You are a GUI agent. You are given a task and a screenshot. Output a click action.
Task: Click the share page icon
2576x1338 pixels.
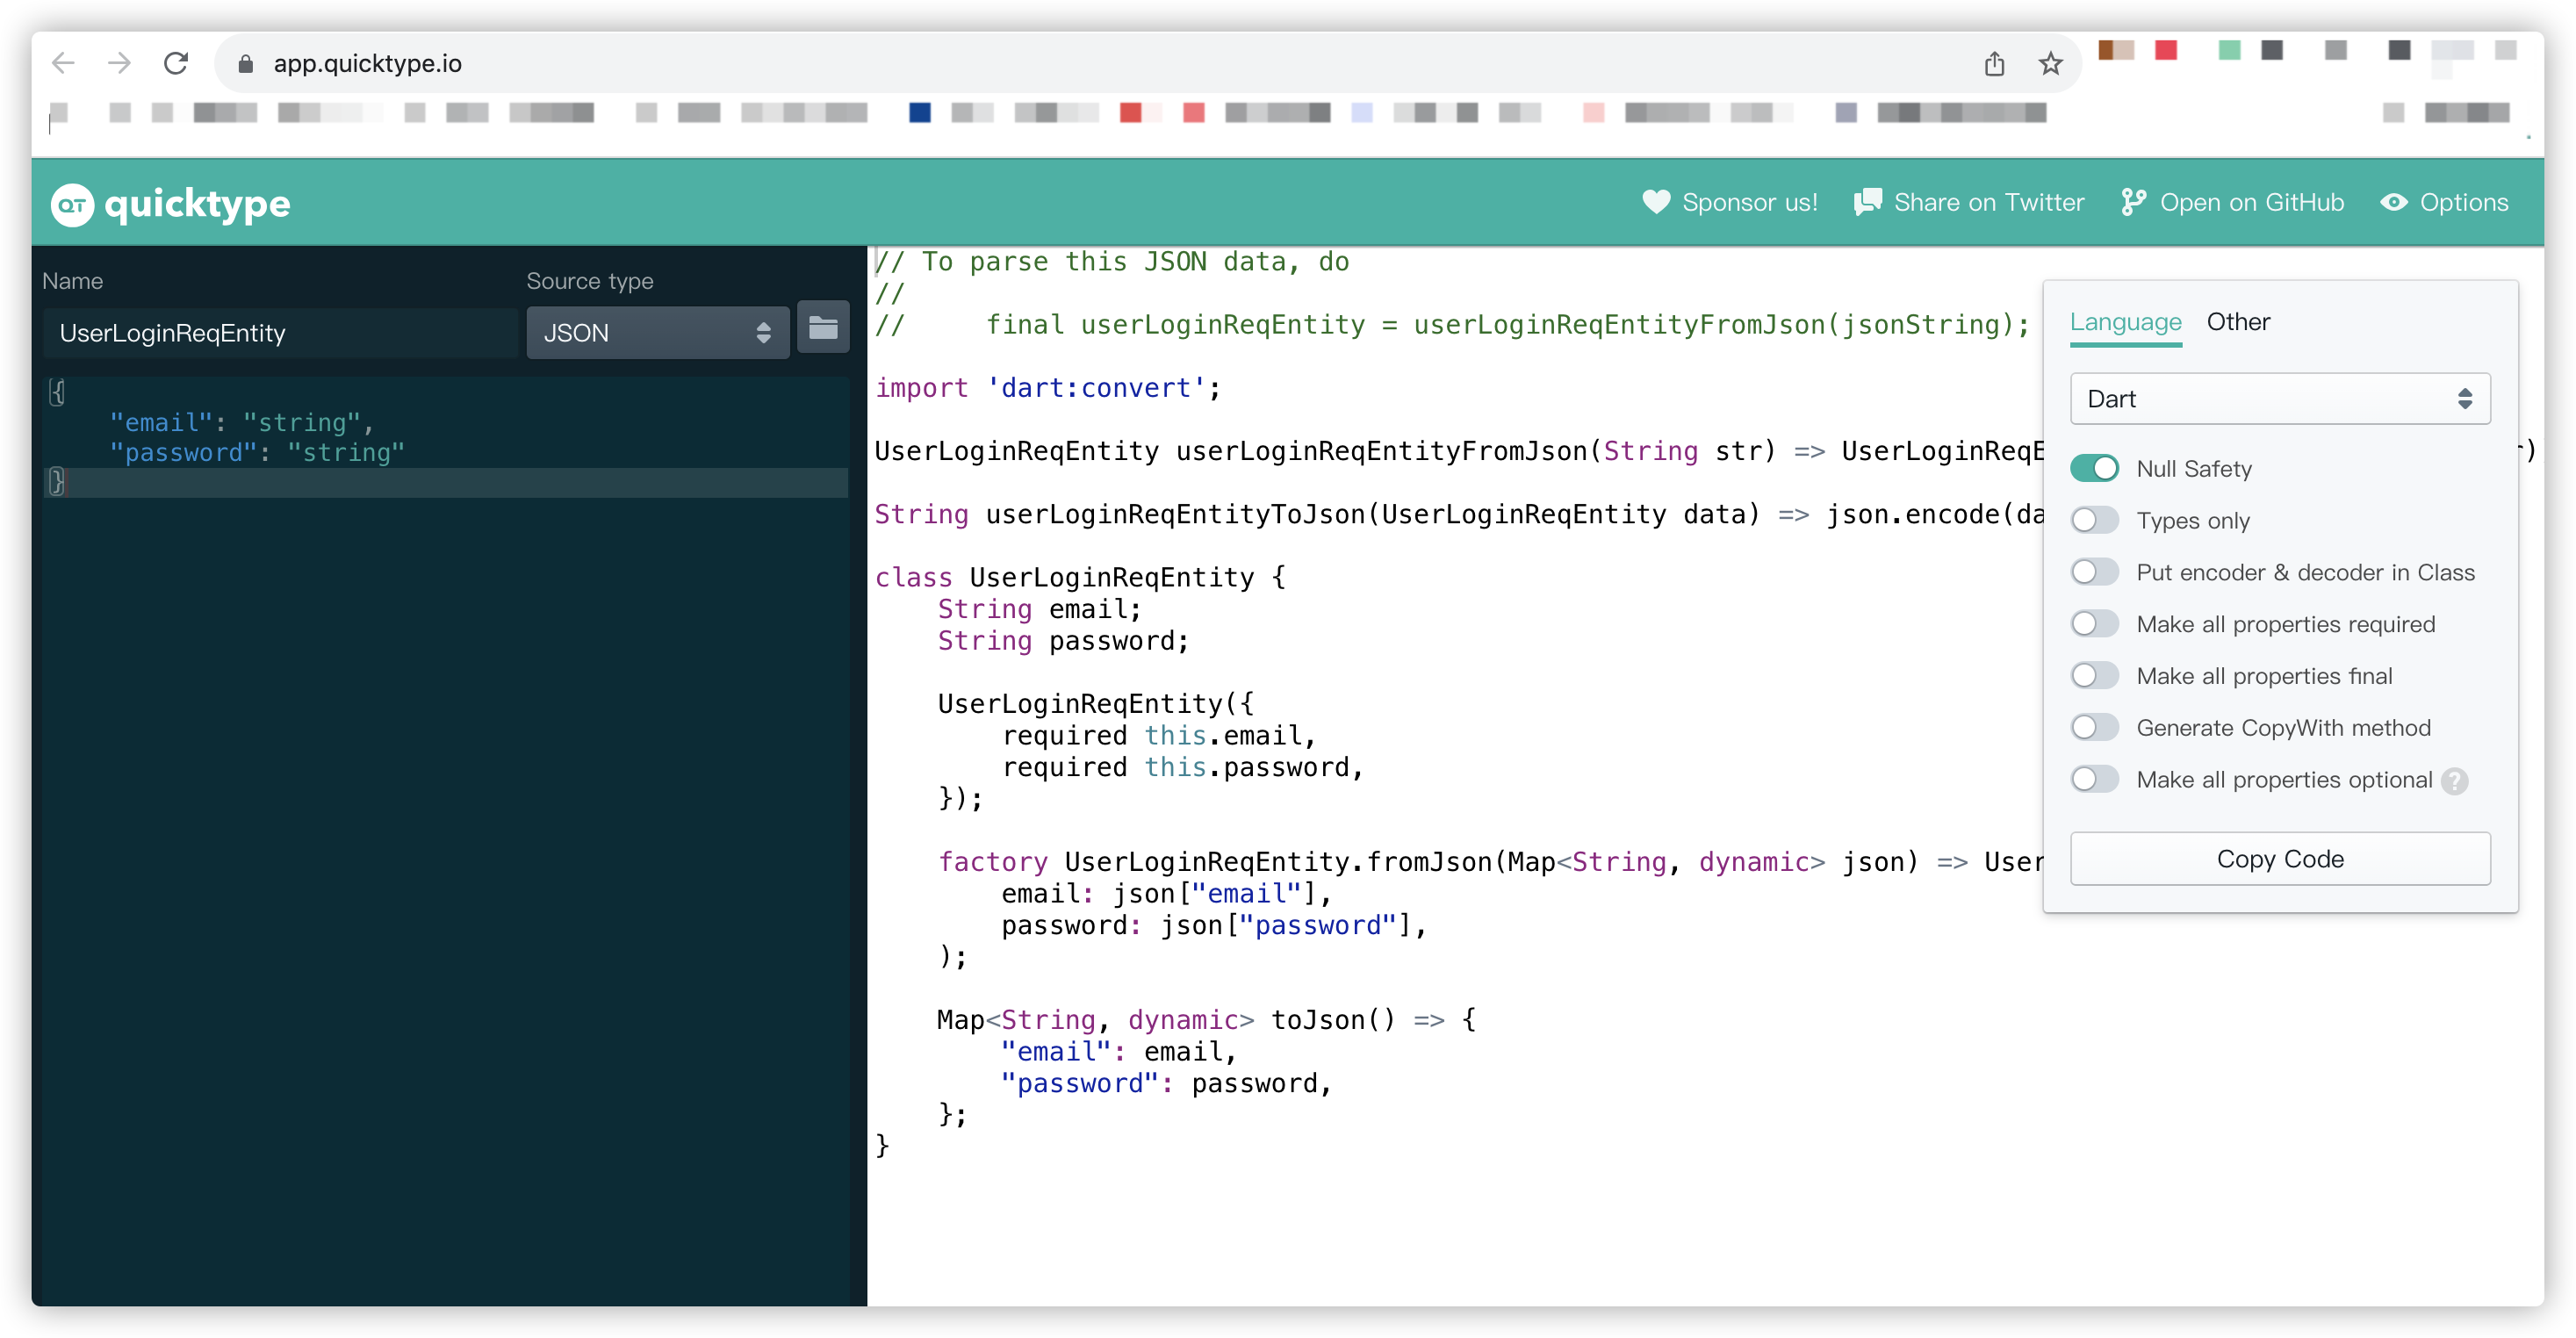coord(1994,63)
